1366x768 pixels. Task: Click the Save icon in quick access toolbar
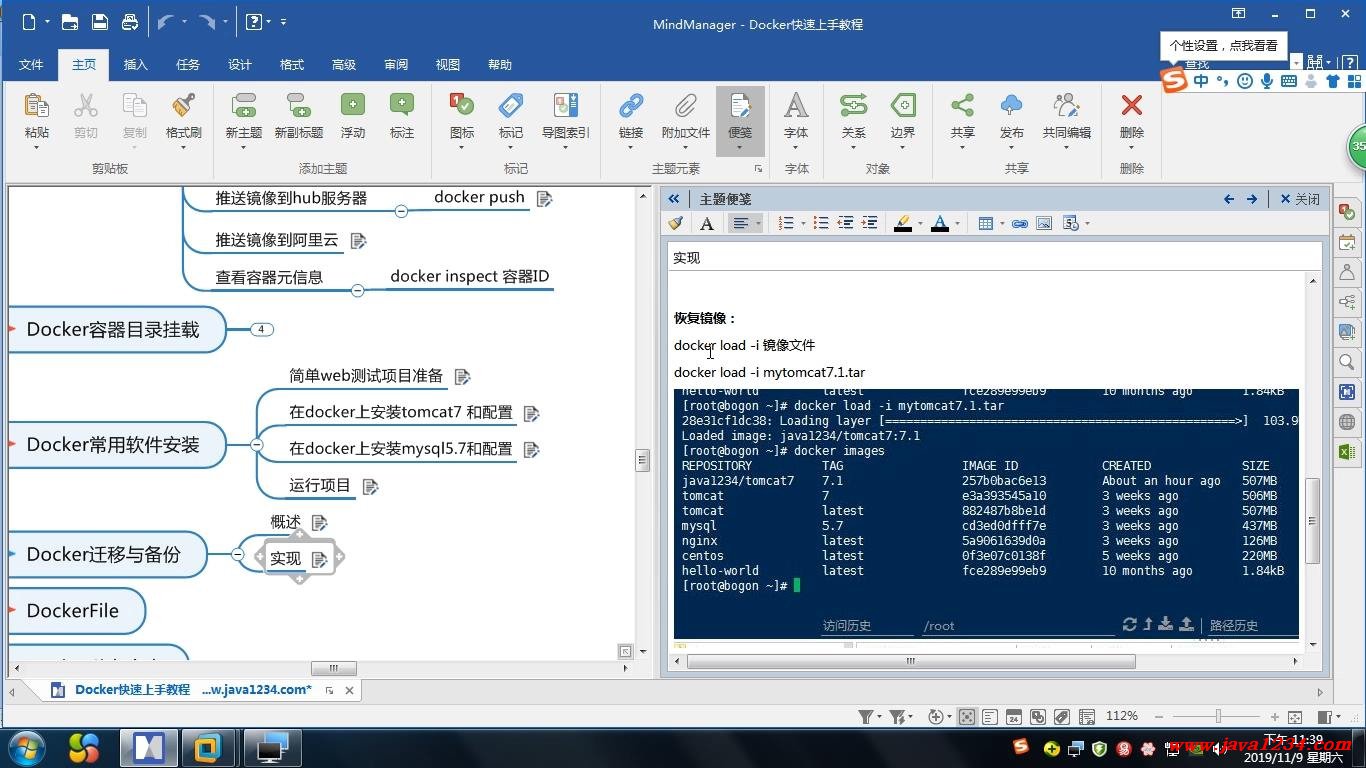[100, 22]
